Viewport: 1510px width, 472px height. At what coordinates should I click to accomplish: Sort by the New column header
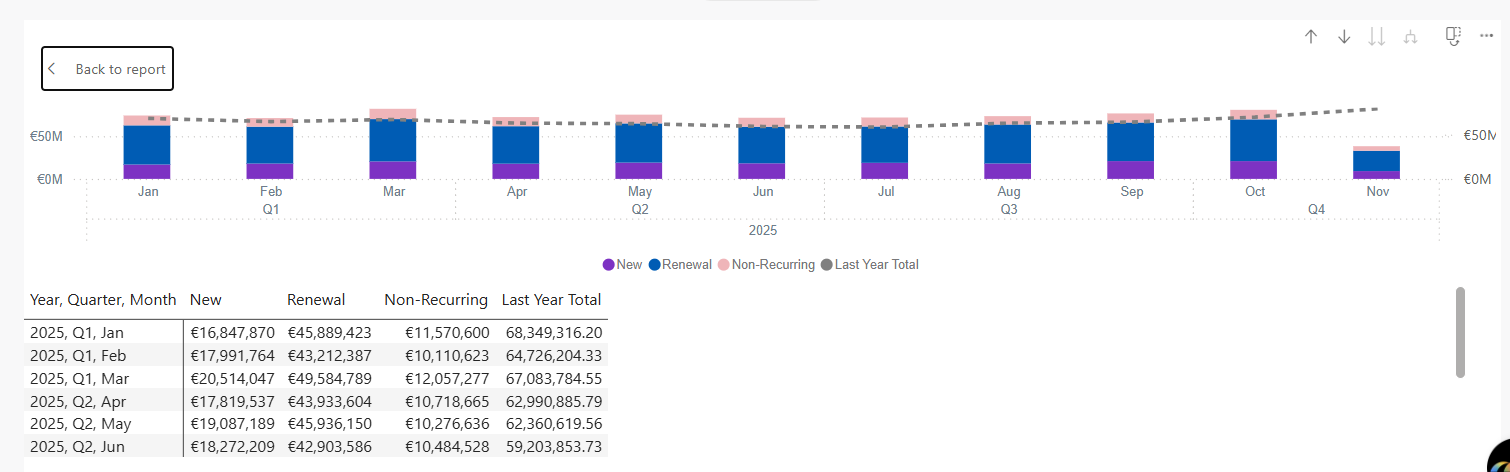click(206, 300)
